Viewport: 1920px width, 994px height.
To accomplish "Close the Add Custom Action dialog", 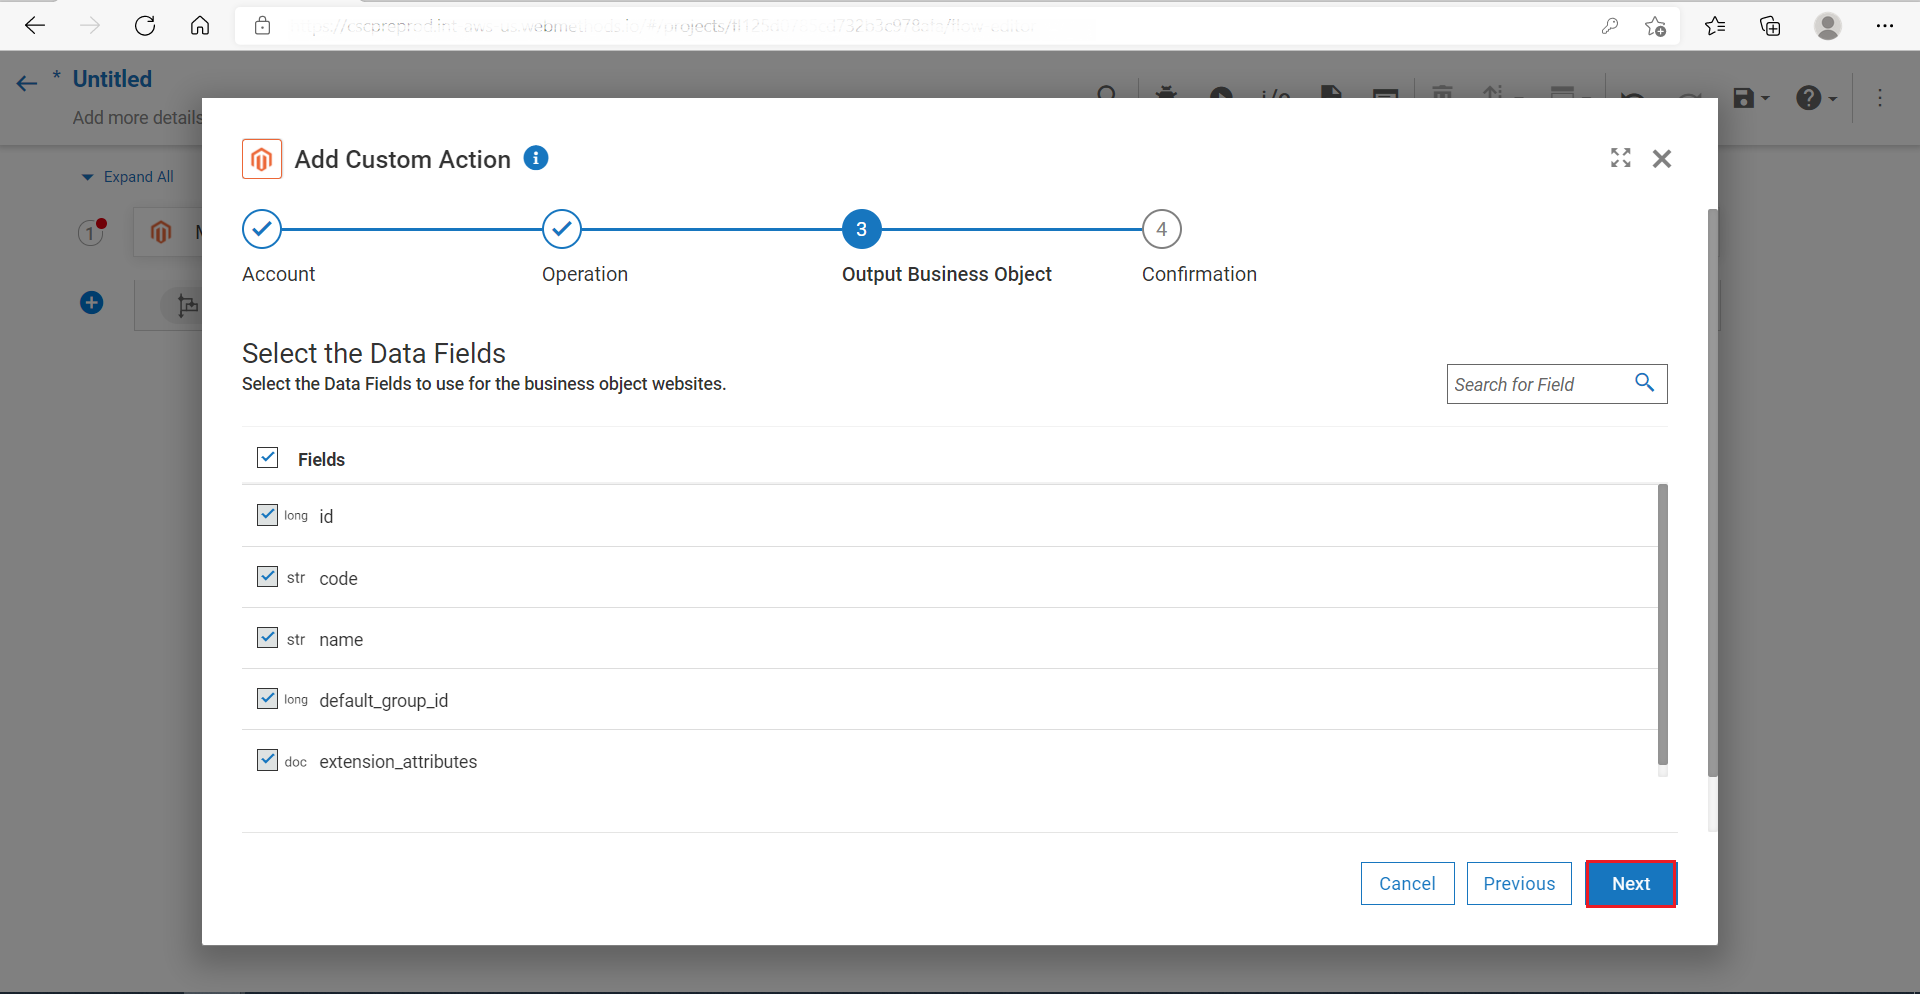I will coord(1662,158).
